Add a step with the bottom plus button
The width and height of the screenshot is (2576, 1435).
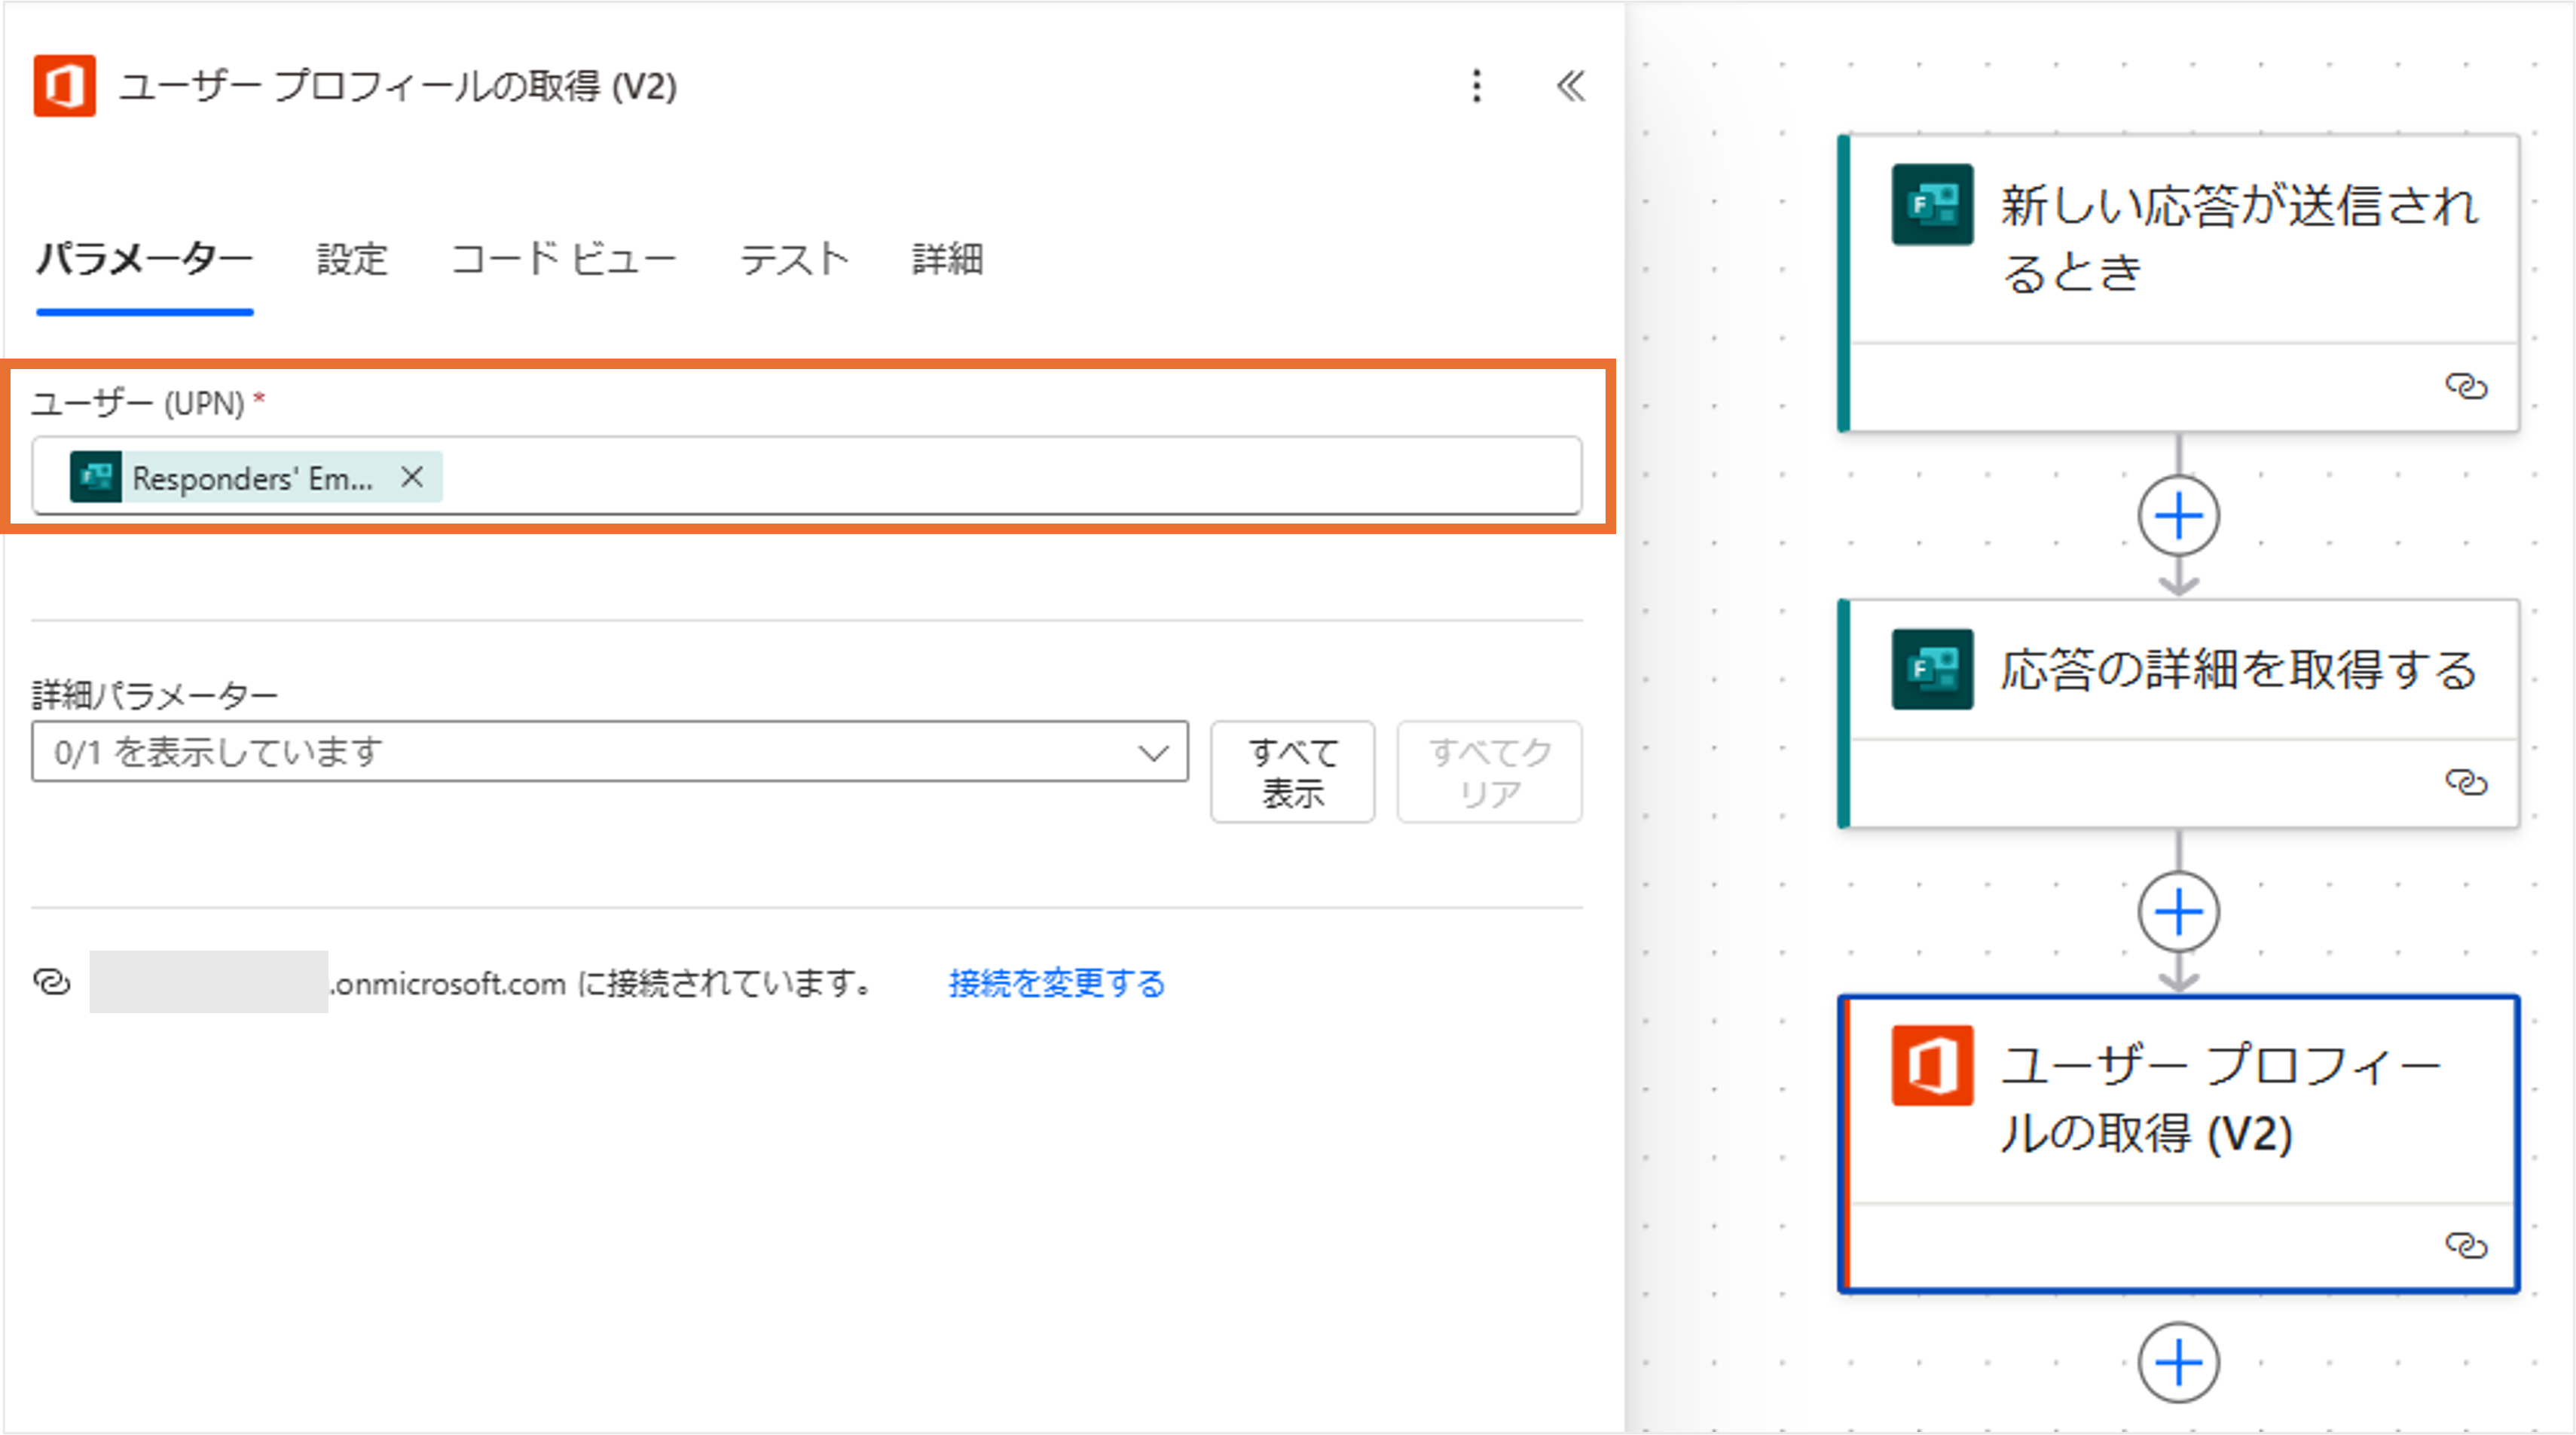[x=2178, y=1362]
